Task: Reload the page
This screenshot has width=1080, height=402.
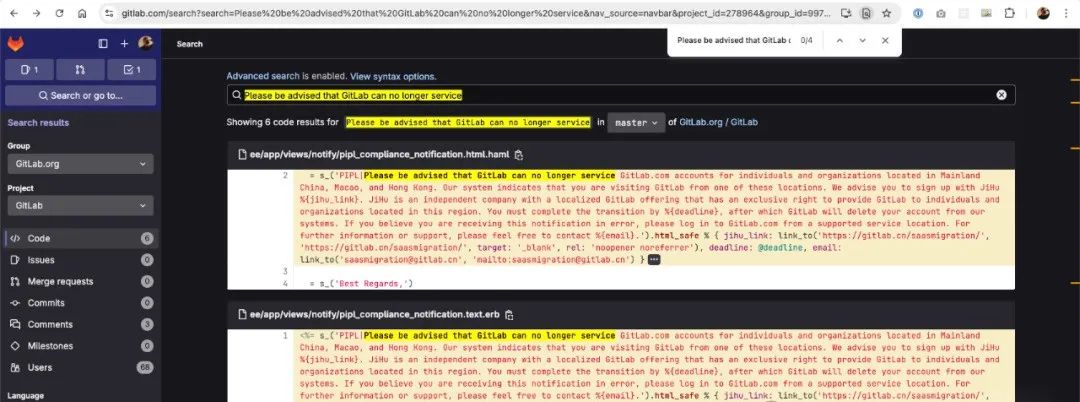Action: (x=59, y=13)
